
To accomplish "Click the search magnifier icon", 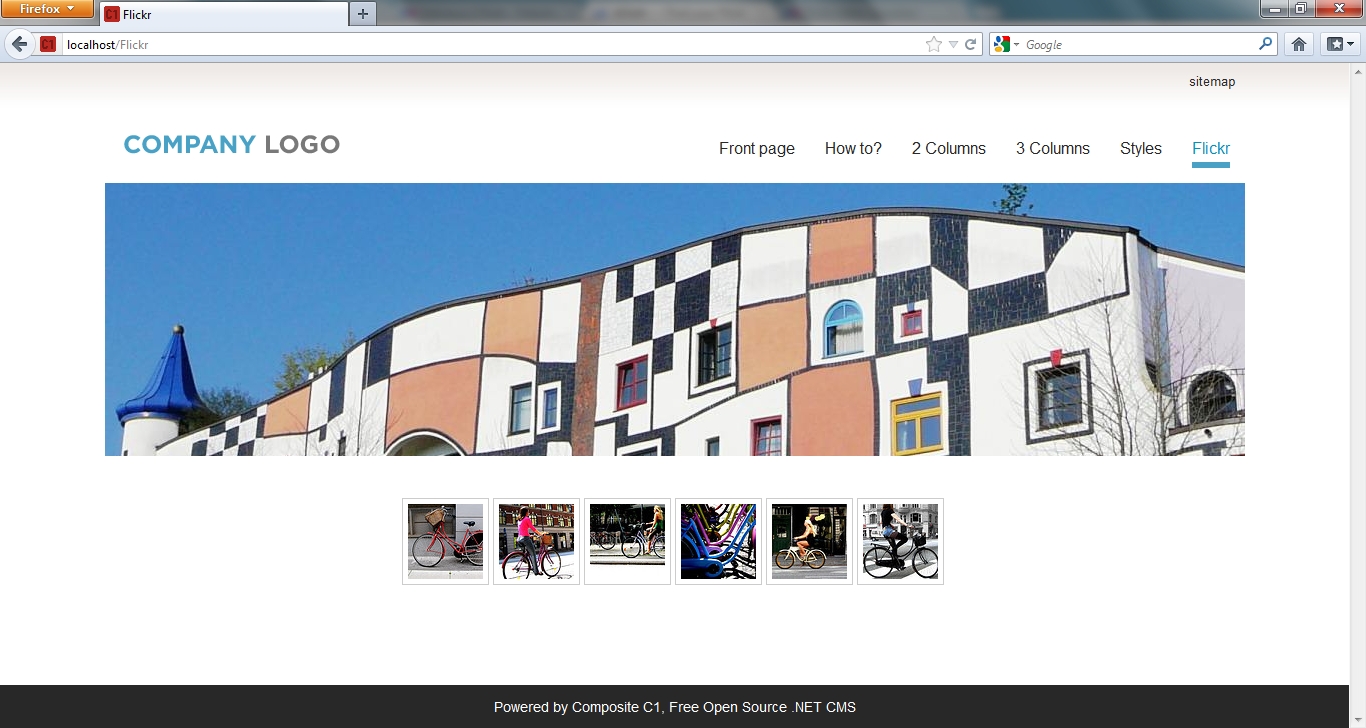I will pyautogui.click(x=1266, y=44).
